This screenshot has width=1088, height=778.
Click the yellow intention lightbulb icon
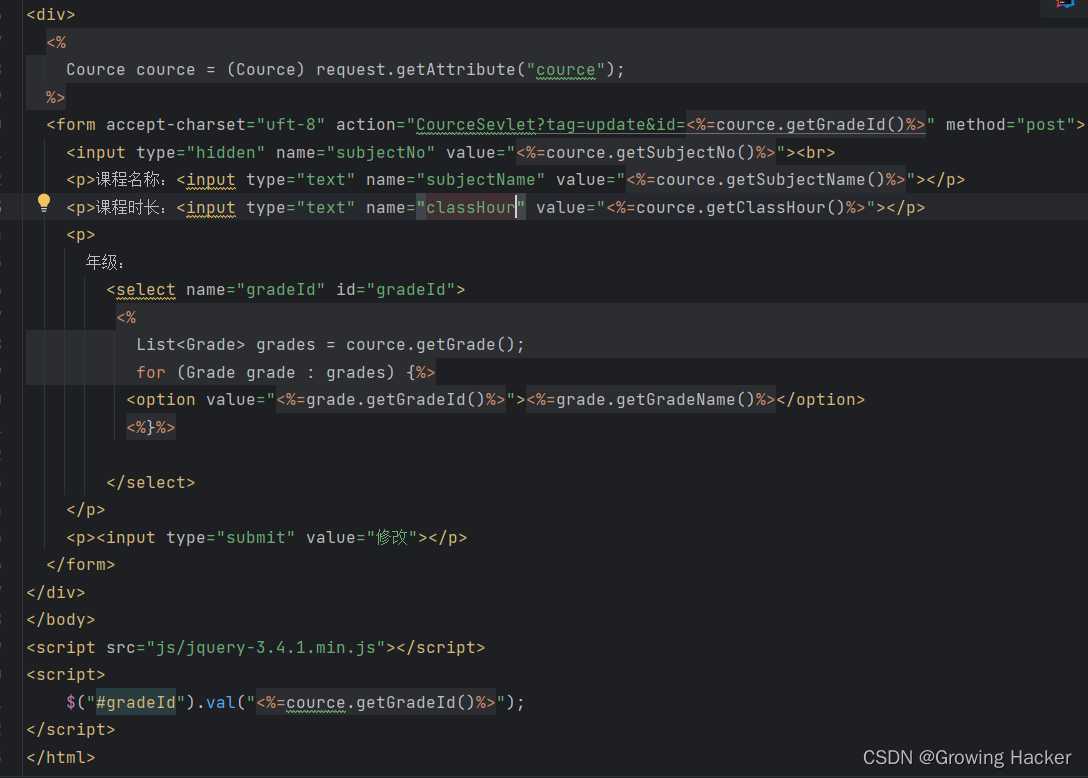(43, 202)
